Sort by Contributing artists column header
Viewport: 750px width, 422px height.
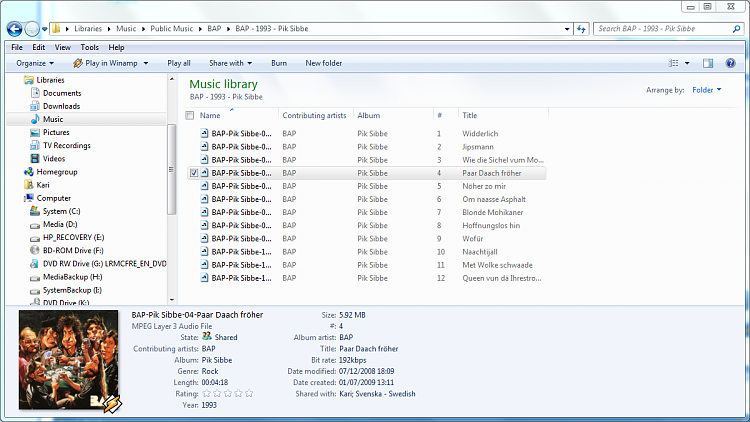[314, 115]
